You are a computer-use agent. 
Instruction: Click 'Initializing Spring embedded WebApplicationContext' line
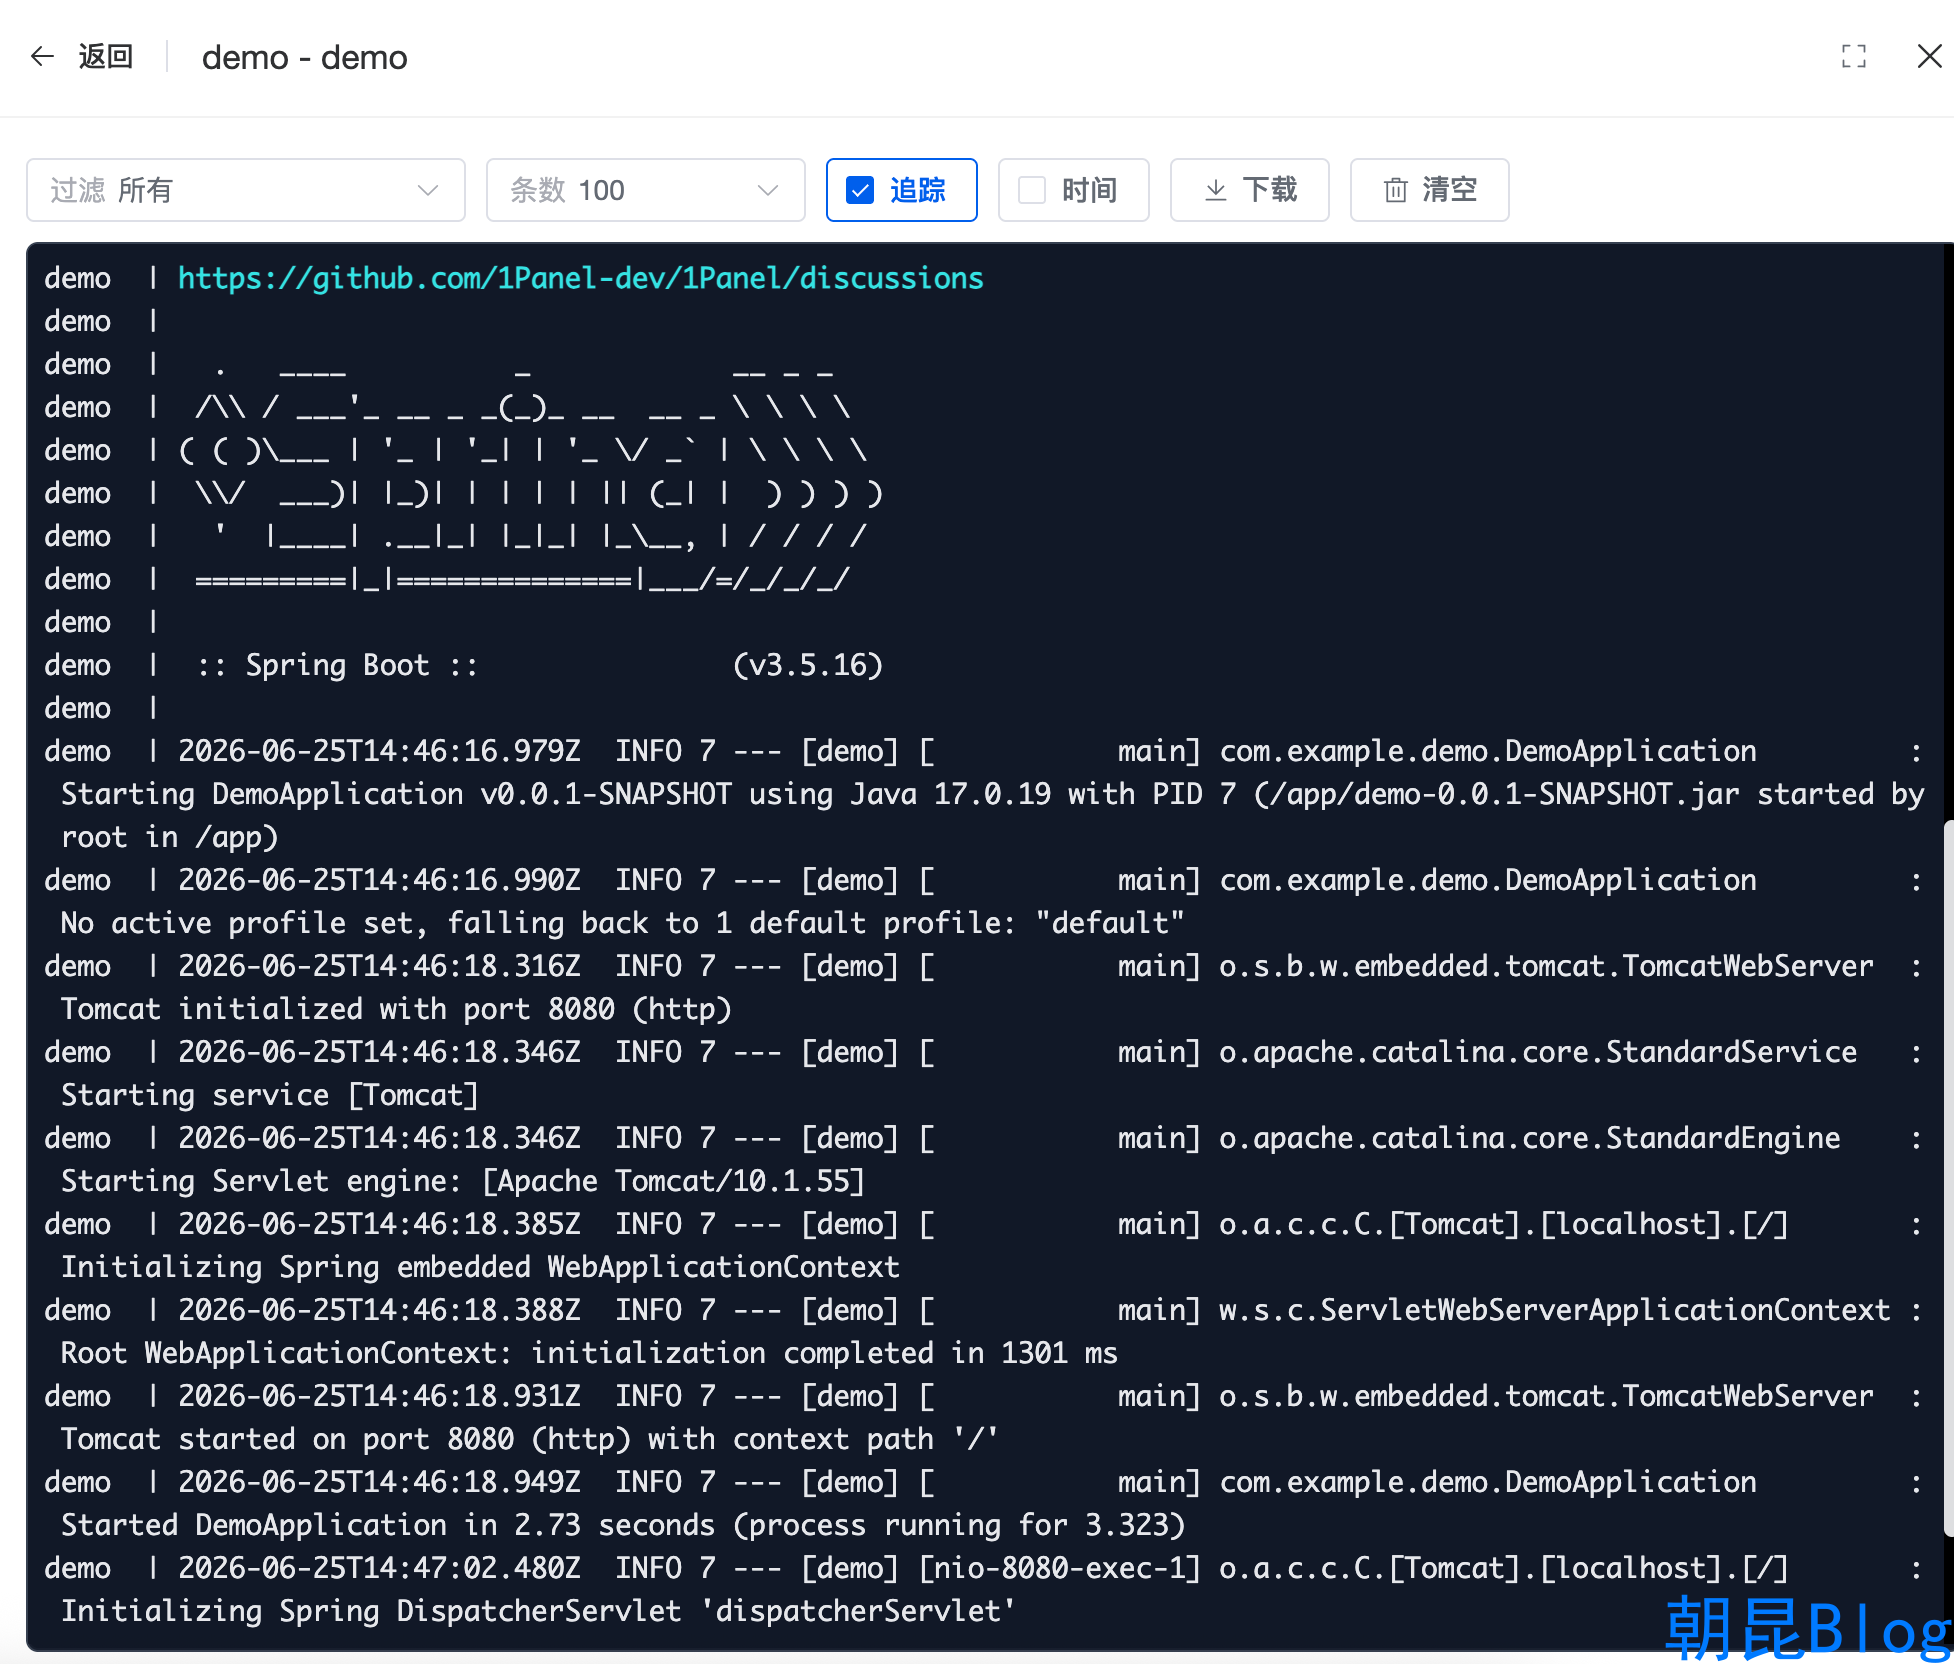(481, 1267)
